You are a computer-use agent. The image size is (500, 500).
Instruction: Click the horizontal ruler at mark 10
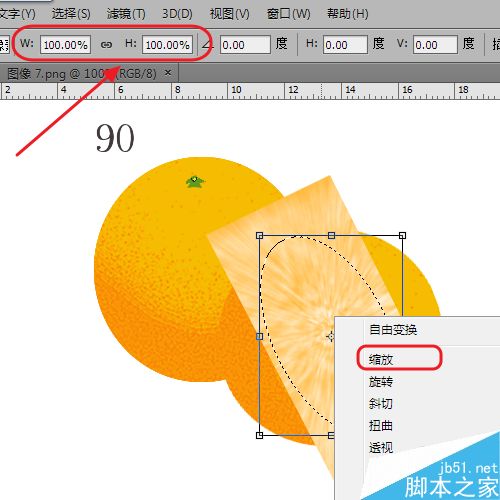236,90
